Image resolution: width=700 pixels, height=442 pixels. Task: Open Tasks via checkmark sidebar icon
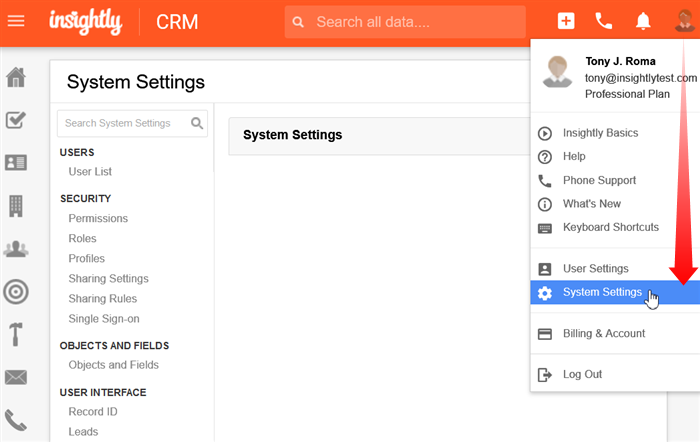click(x=16, y=120)
